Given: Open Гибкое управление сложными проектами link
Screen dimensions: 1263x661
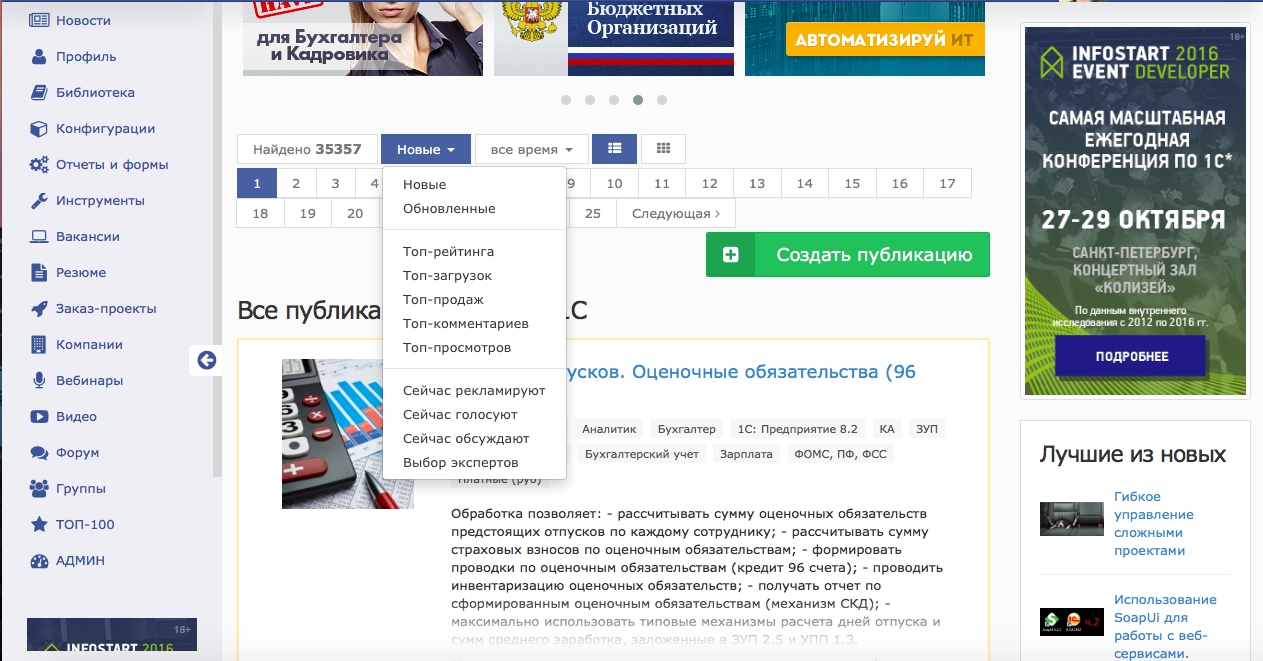Looking at the screenshot, I should pos(1154,524).
